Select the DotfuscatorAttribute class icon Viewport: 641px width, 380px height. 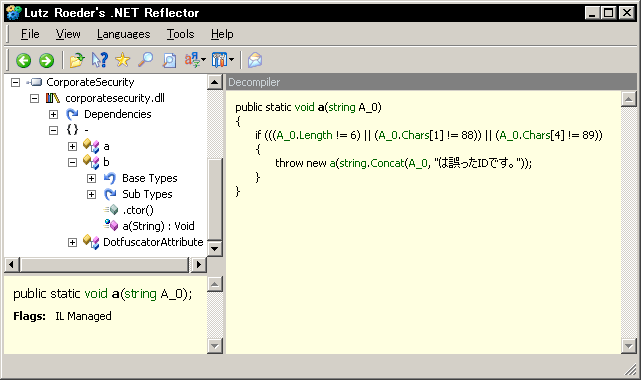(x=91, y=242)
